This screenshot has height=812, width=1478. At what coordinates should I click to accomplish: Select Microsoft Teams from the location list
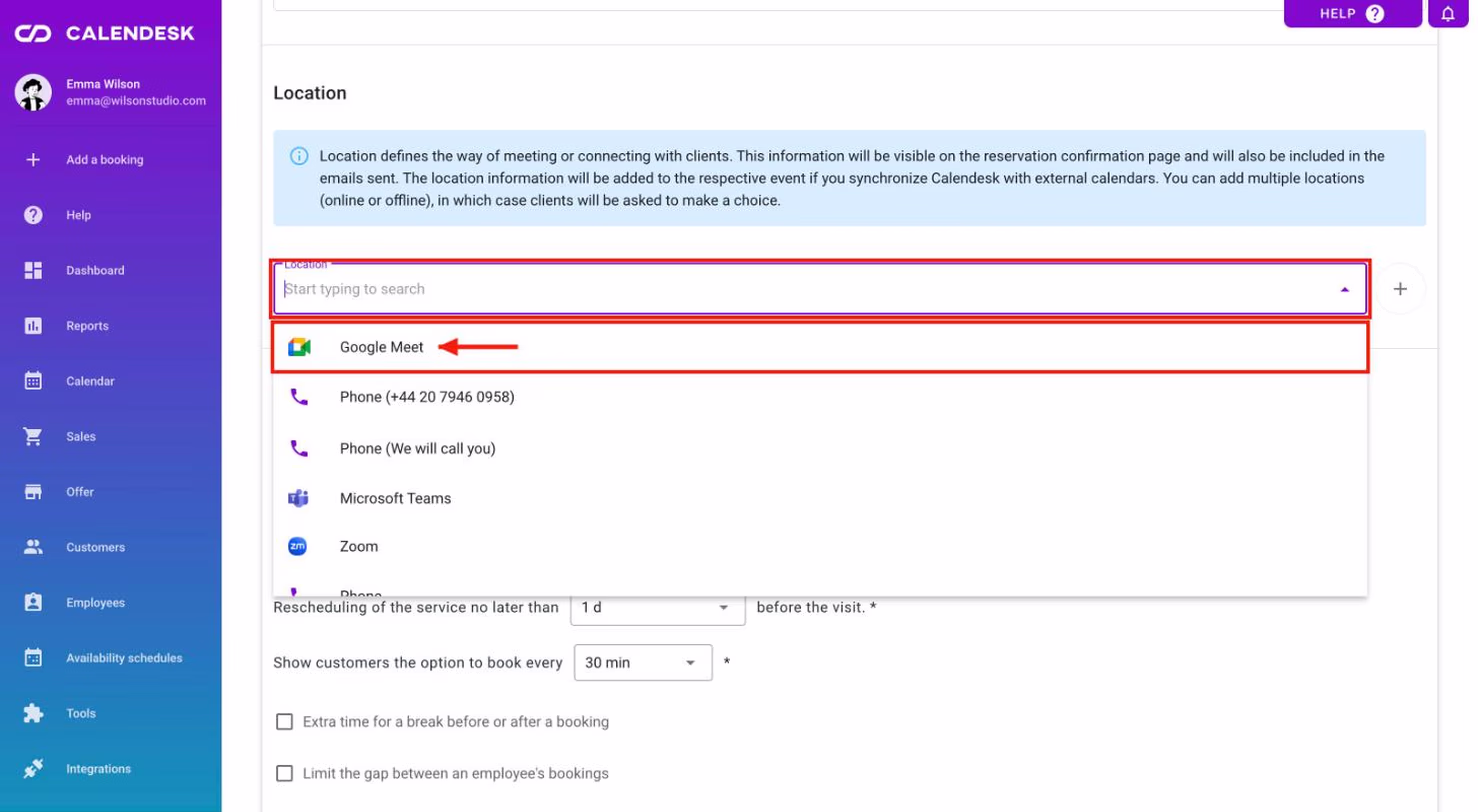[x=820, y=498]
